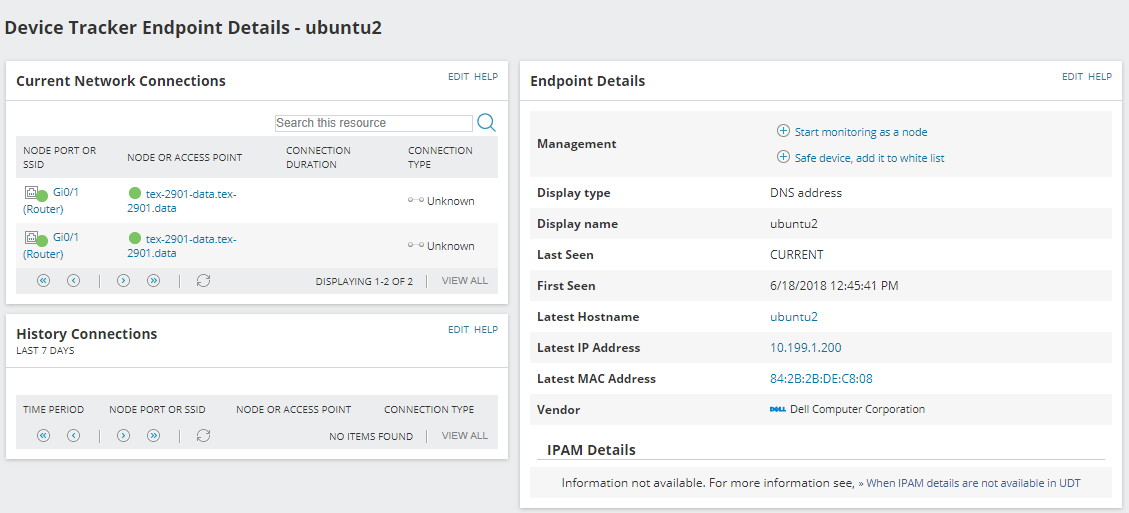
Task: Go to last page in History Connections
Action: click(x=154, y=436)
